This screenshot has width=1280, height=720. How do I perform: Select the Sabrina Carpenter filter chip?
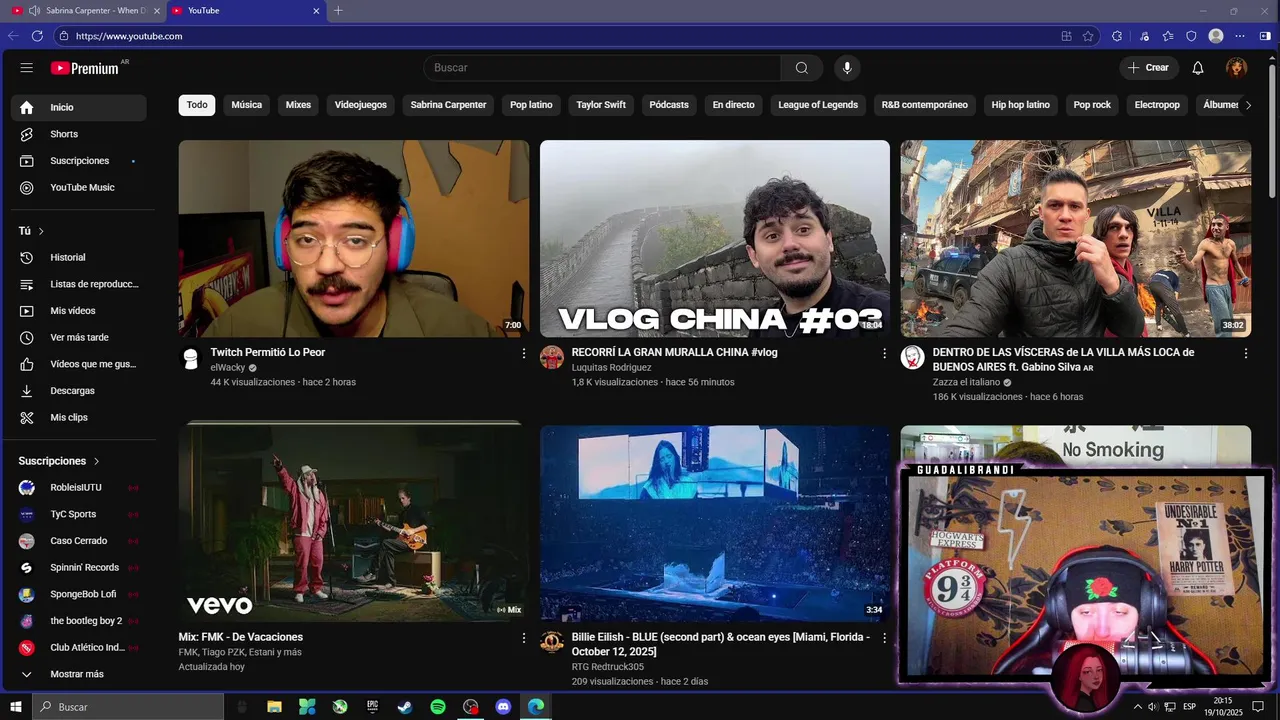pos(448,105)
